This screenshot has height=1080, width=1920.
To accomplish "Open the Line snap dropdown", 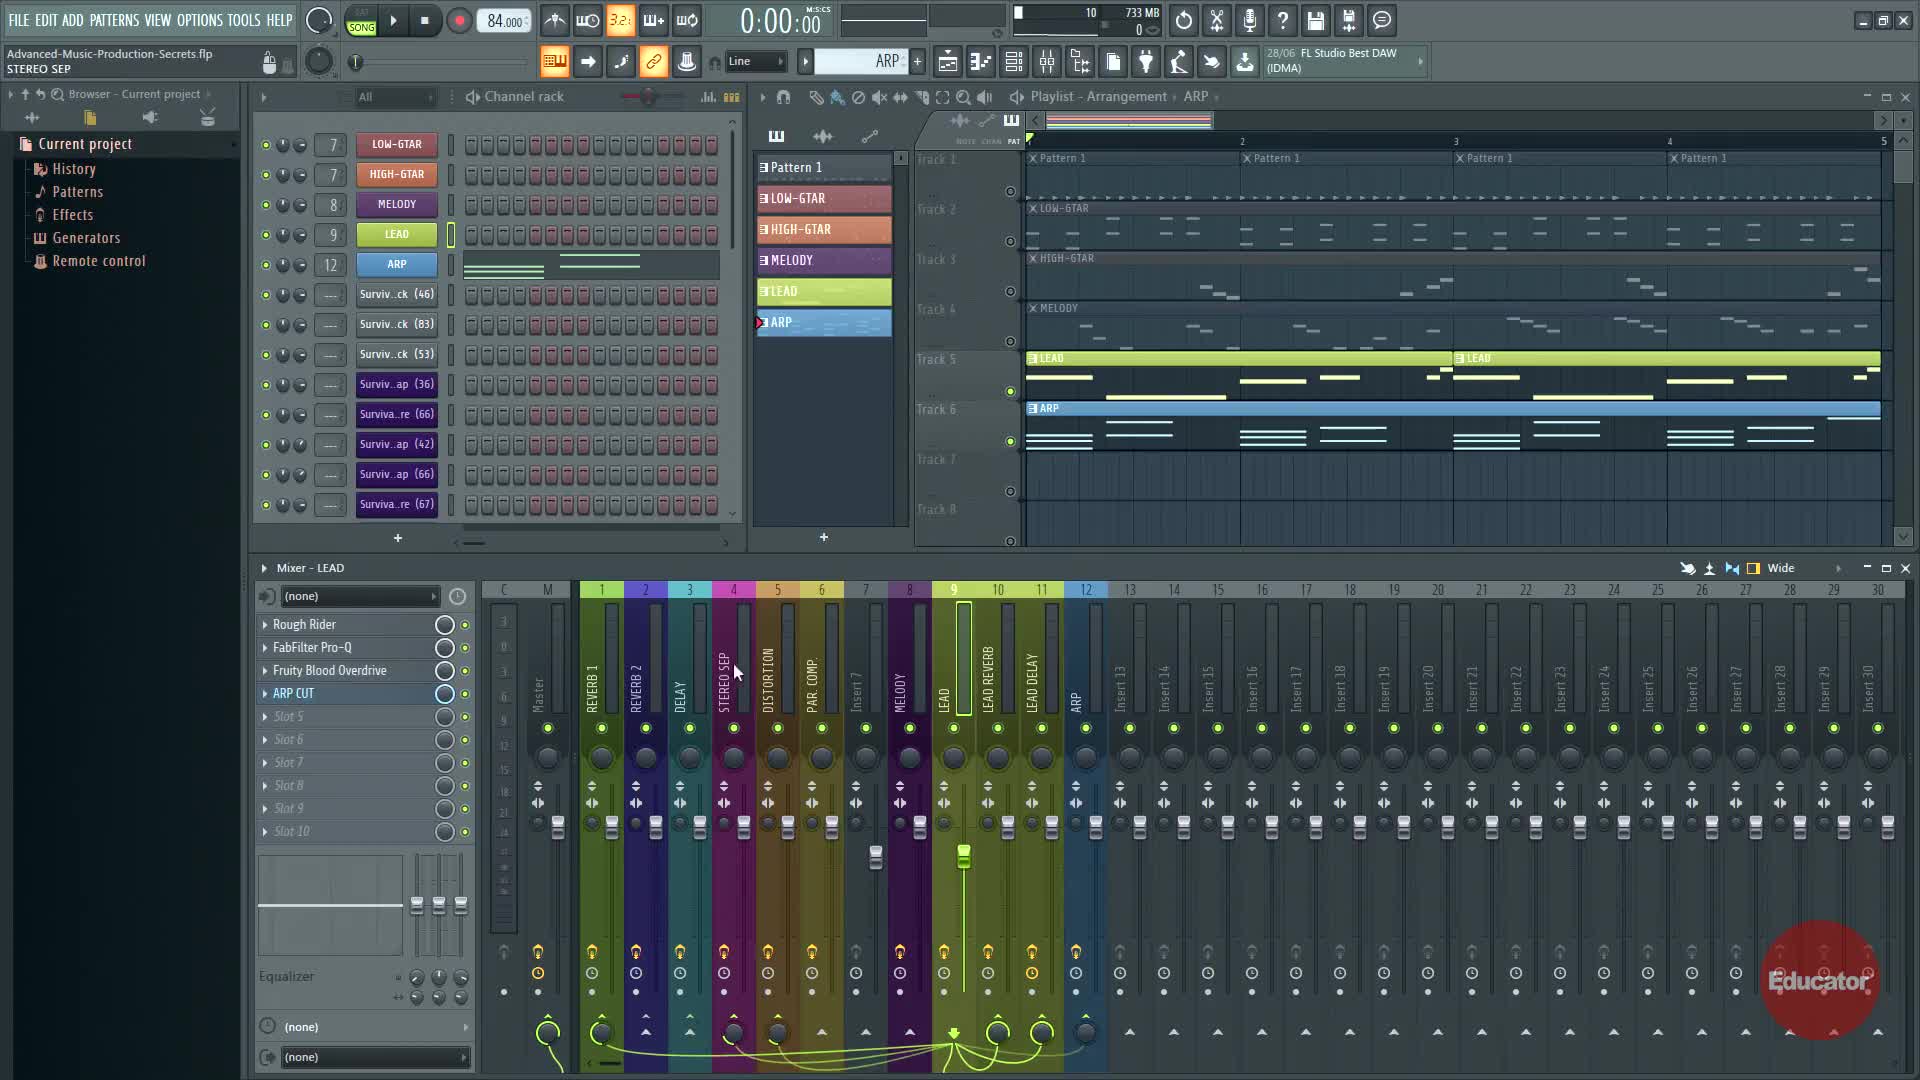I will 756,62.
